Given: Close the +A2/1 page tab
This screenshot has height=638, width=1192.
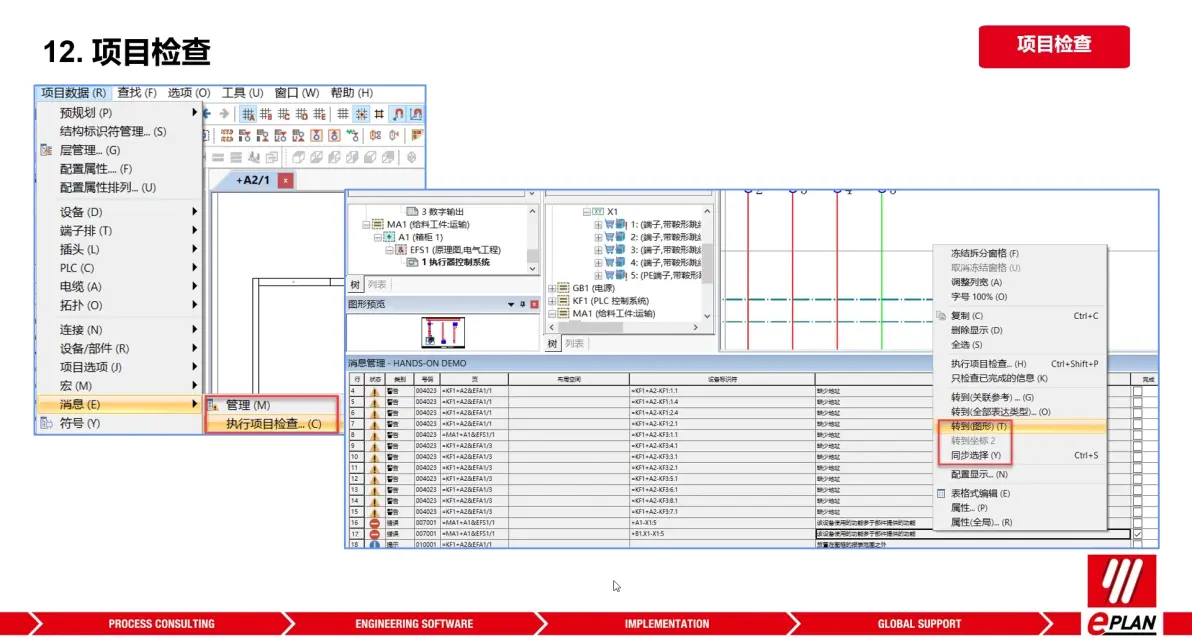Looking at the screenshot, I should tap(285, 181).
